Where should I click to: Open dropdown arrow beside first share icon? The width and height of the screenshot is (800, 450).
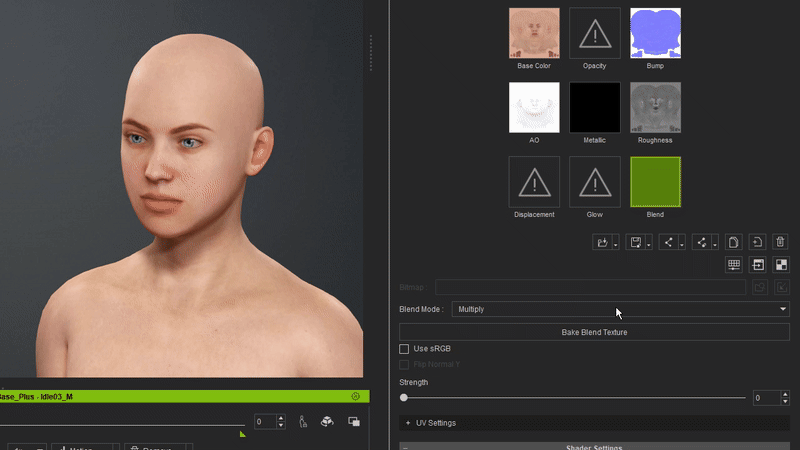pyautogui.click(x=682, y=244)
